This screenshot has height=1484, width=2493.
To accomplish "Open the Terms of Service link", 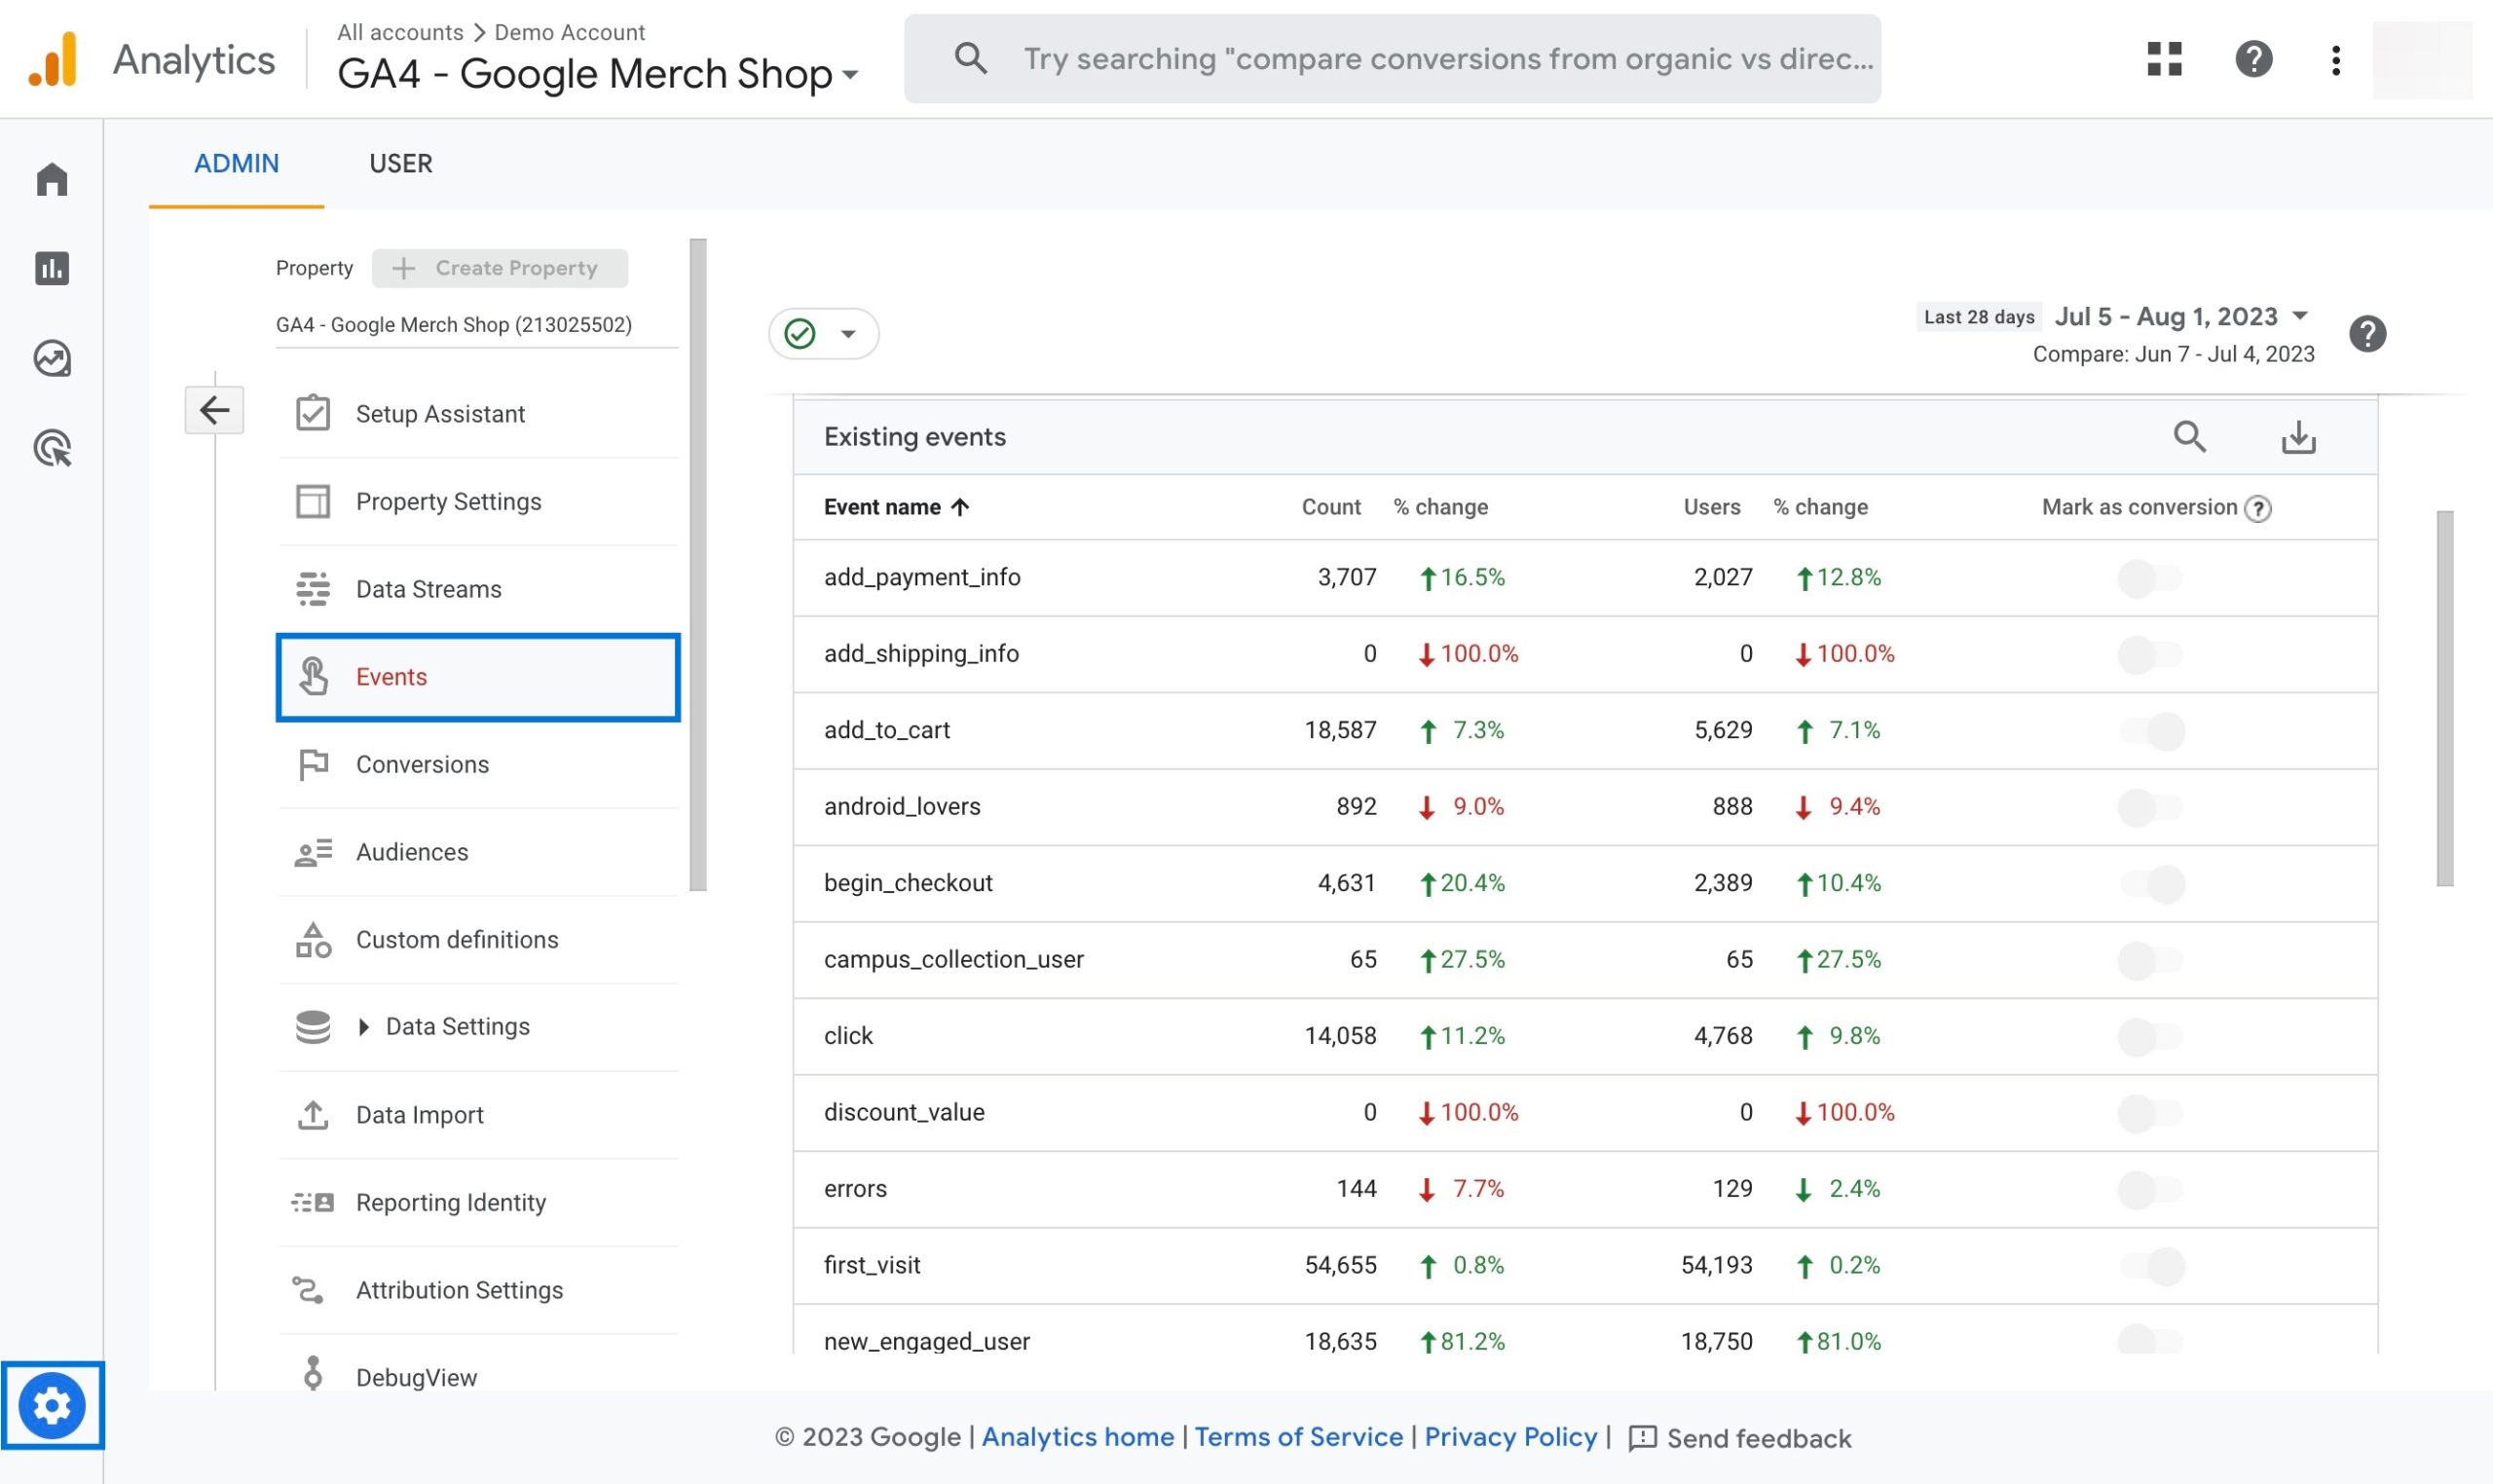I will (x=1298, y=1437).
